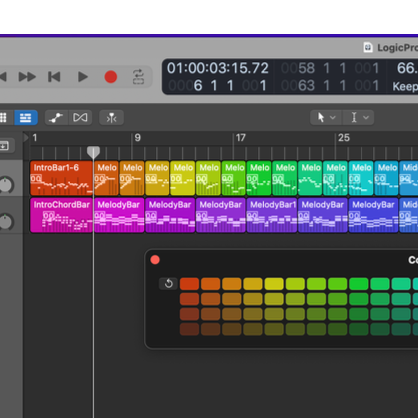The height and width of the screenshot is (418, 418).
Task: Adjust the second track volume knob
Action: pyautogui.click(x=6, y=222)
